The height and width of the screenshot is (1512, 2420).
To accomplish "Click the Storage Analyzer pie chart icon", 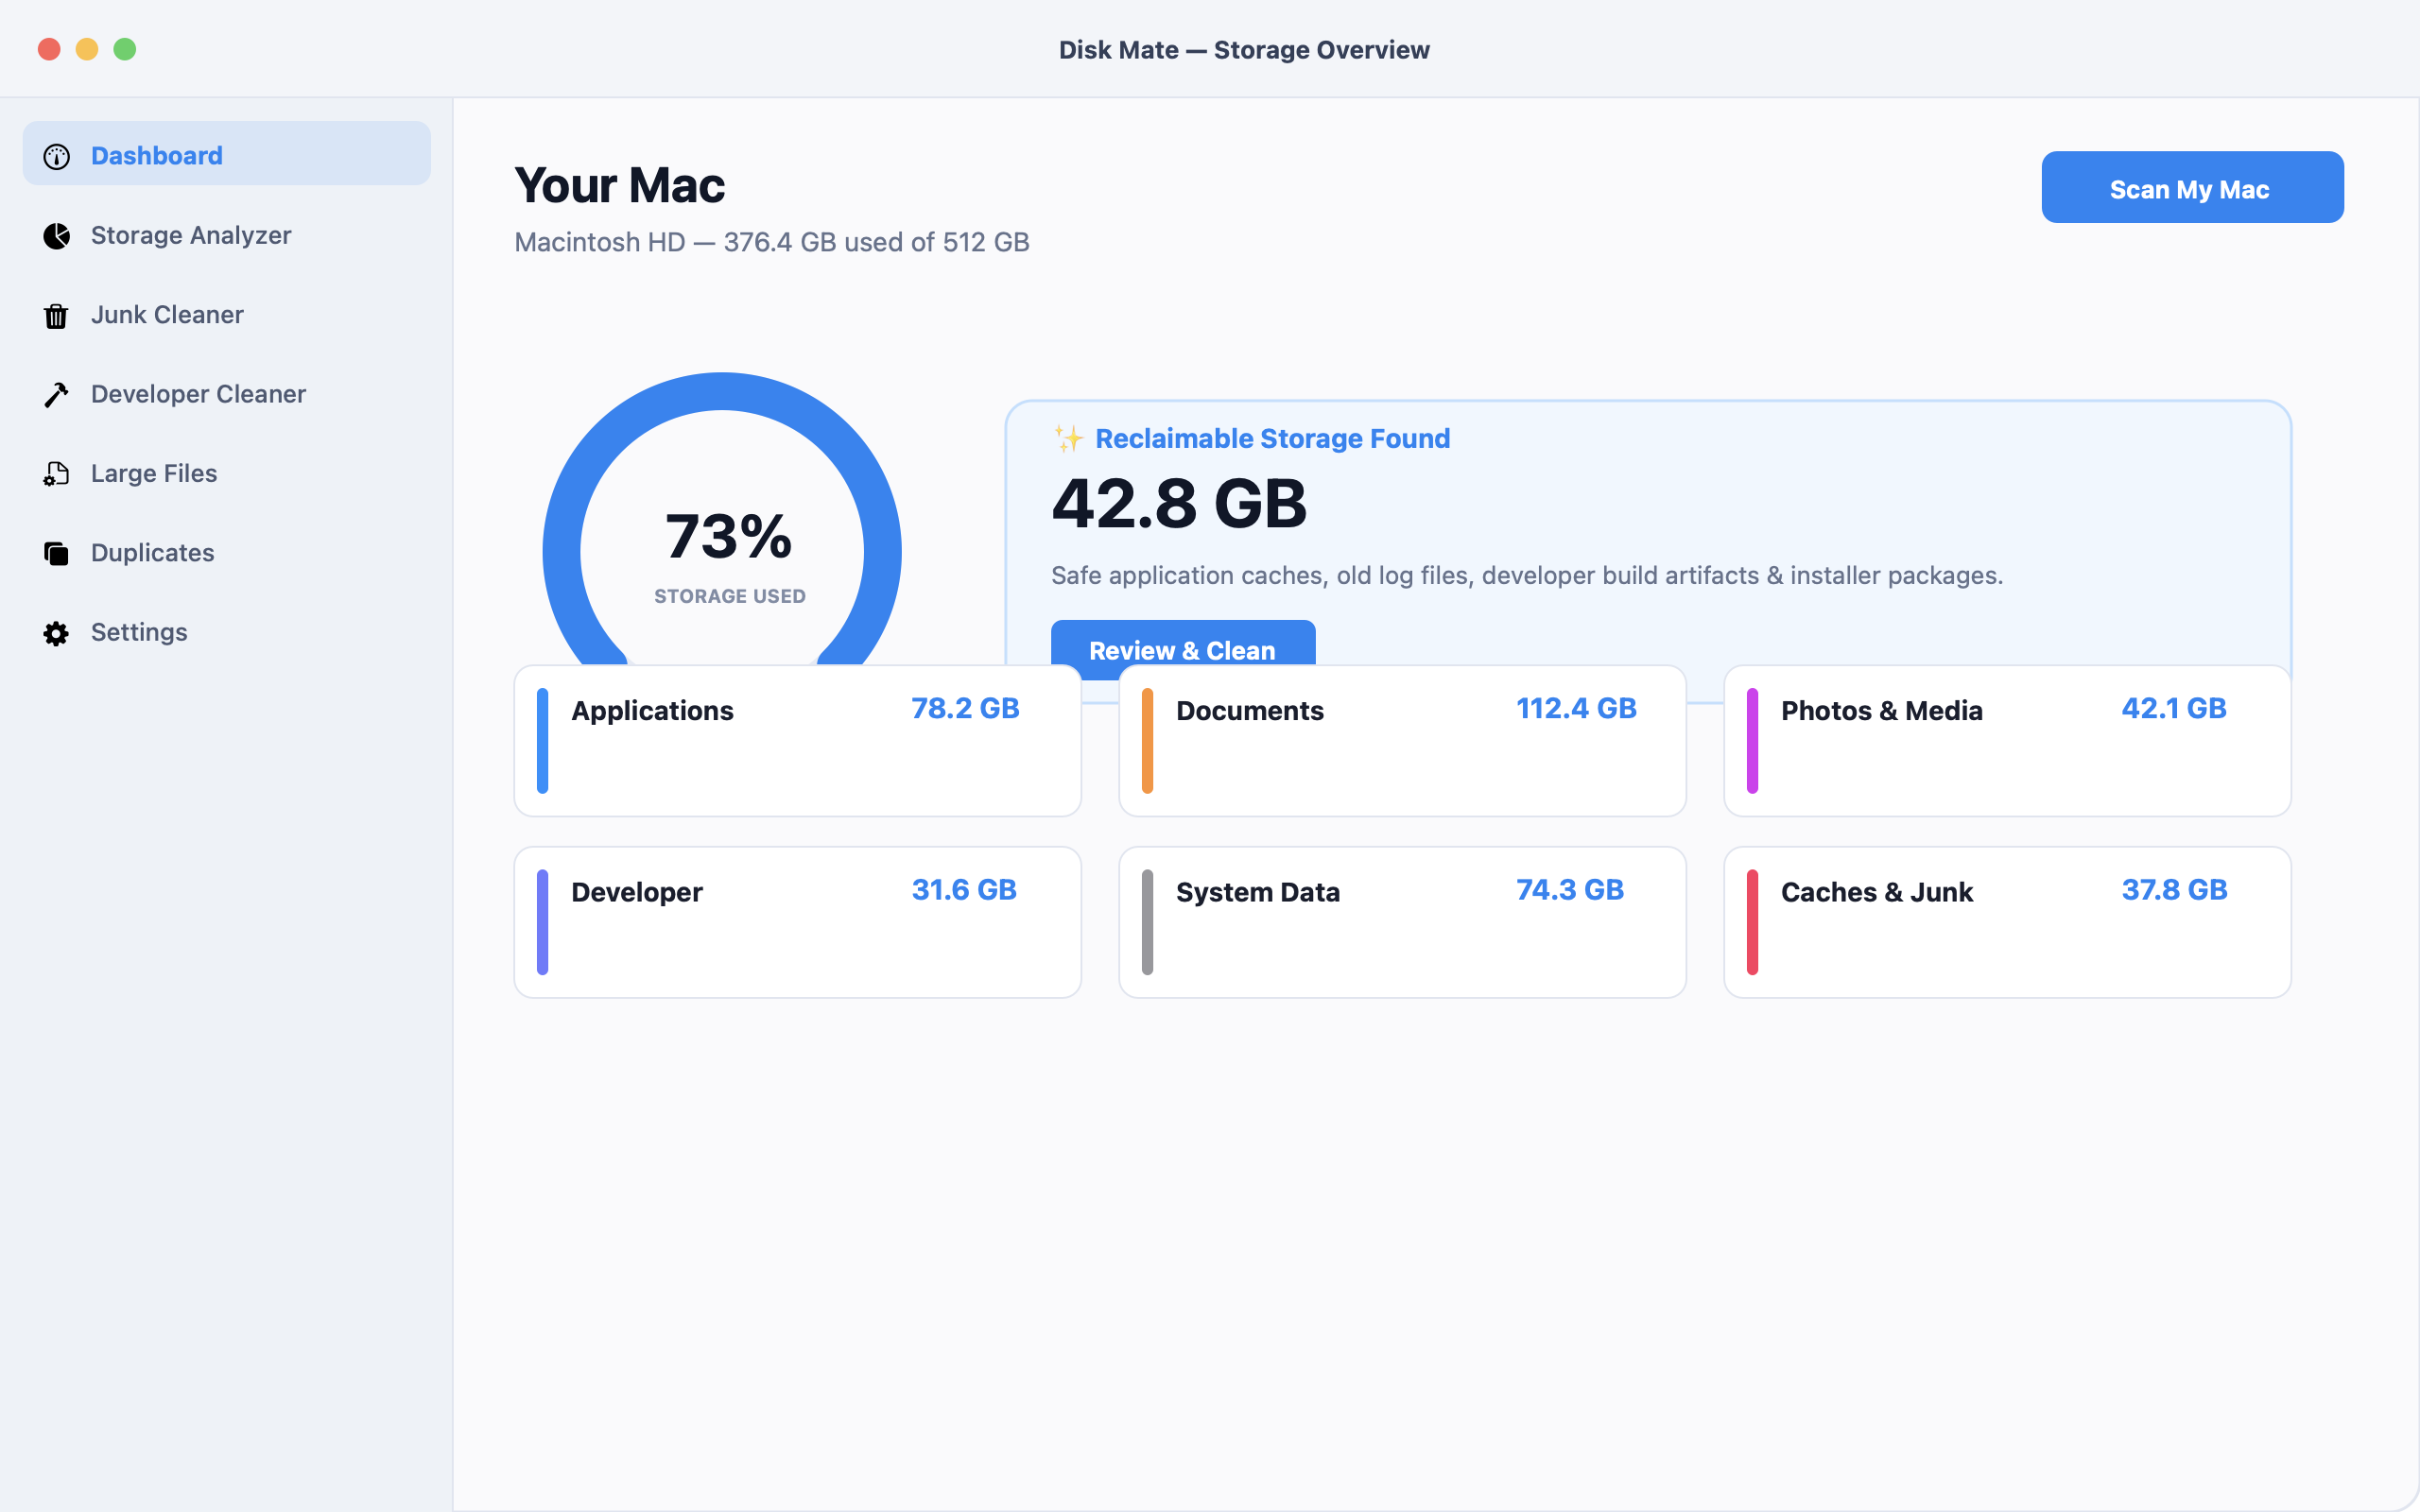I will (x=56, y=236).
